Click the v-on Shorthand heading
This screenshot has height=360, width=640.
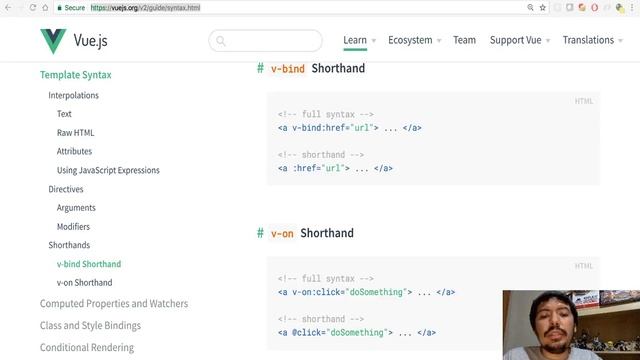pyautogui.click(x=312, y=233)
